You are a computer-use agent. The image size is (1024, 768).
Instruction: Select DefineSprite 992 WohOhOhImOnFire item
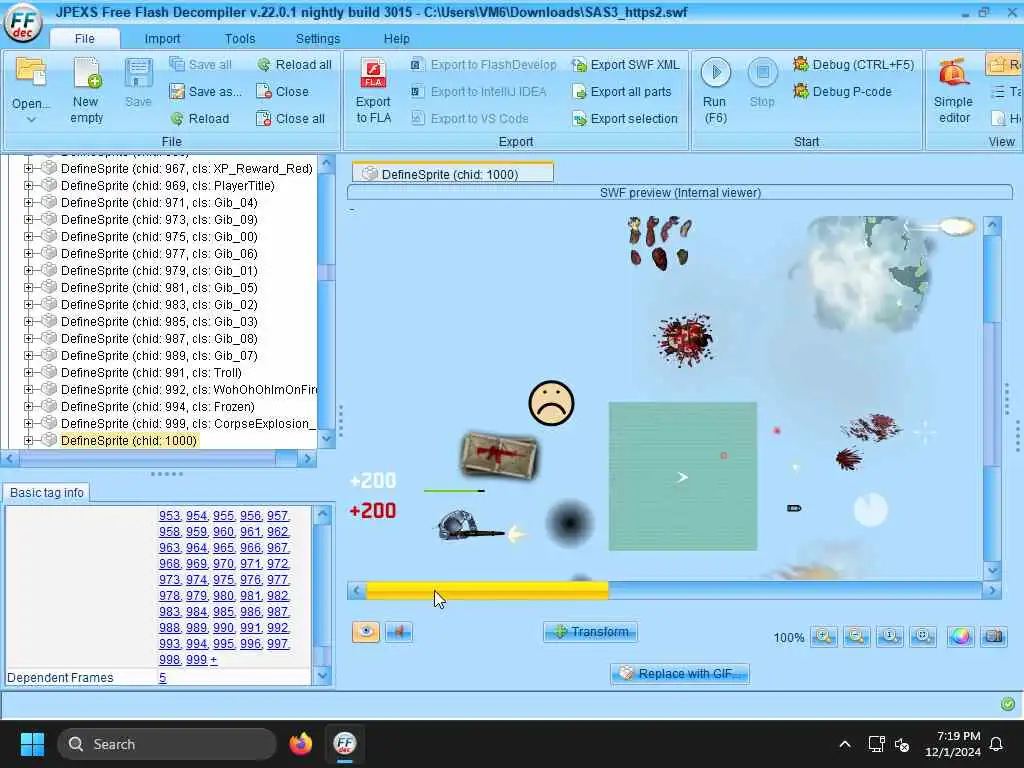point(188,389)
